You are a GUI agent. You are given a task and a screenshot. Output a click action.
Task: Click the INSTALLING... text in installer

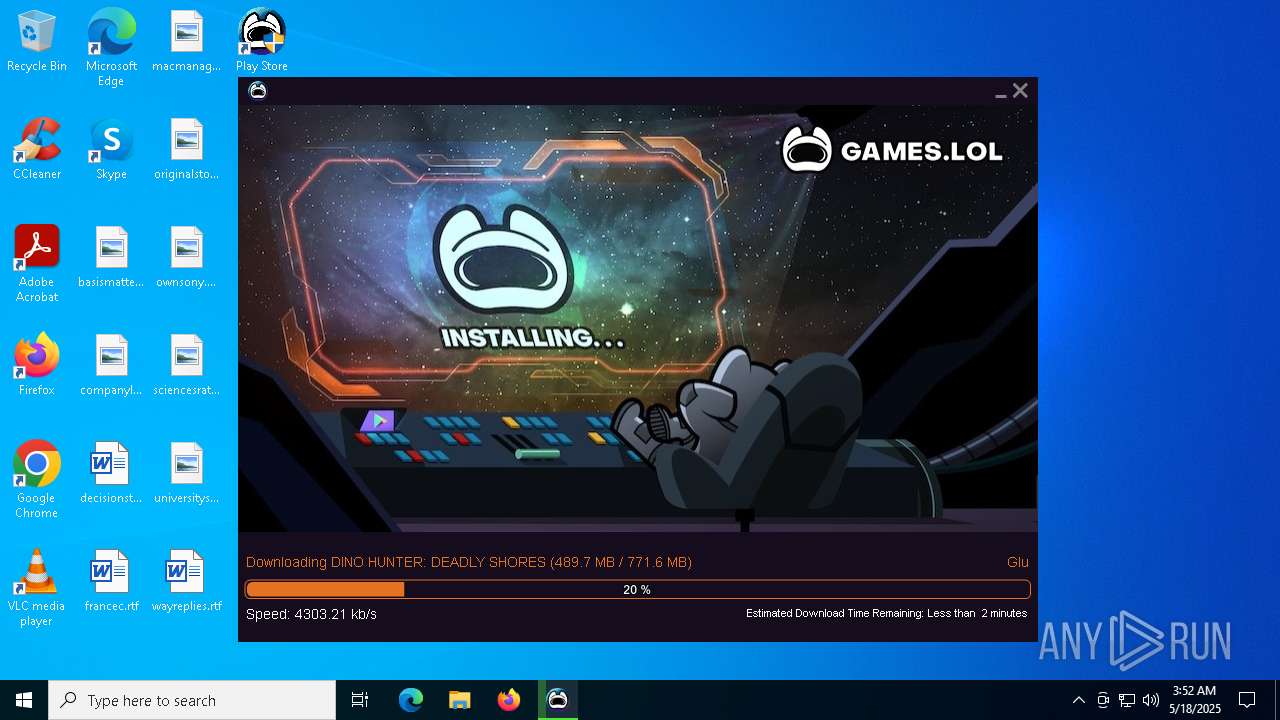[533, 338]
